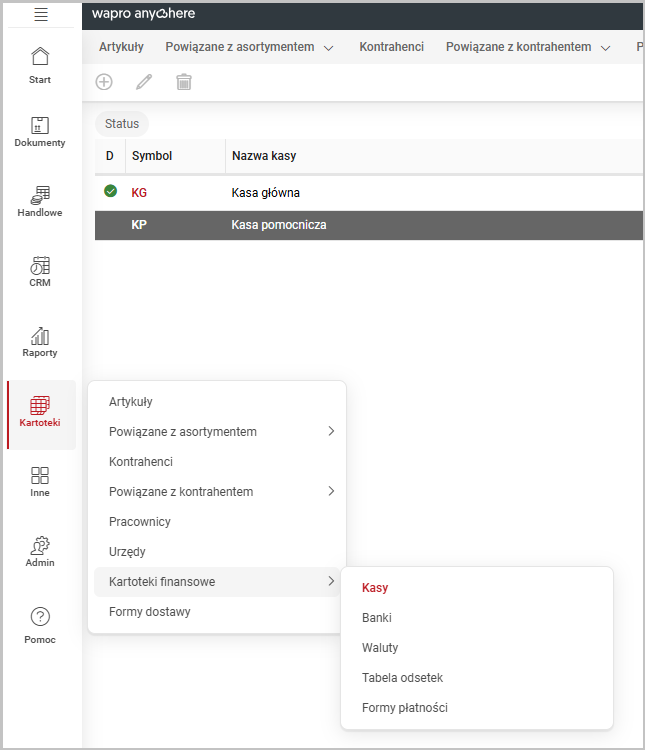Open the CRM sidebar icon
Screen dimensions: 645x750
click(x=40, y=272)
